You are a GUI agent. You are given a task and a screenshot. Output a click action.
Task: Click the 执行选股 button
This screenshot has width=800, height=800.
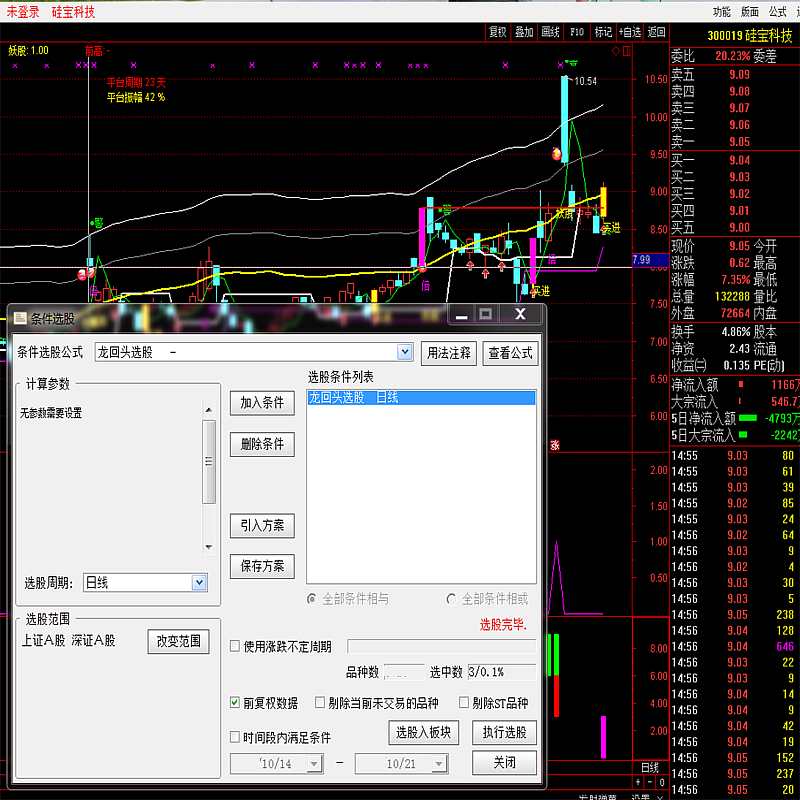pyautogui.click(x=503, y=732)
